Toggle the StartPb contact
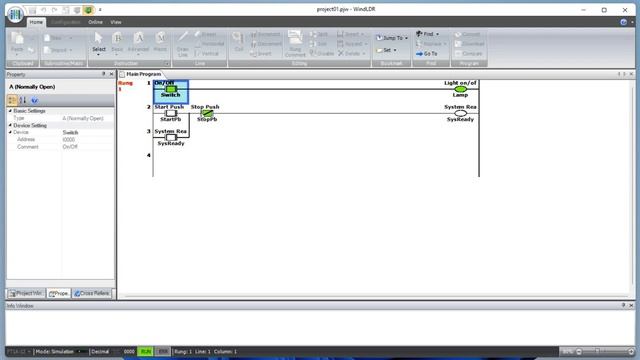The width and height of the screenshot is (640, 360). pos(171,113)
